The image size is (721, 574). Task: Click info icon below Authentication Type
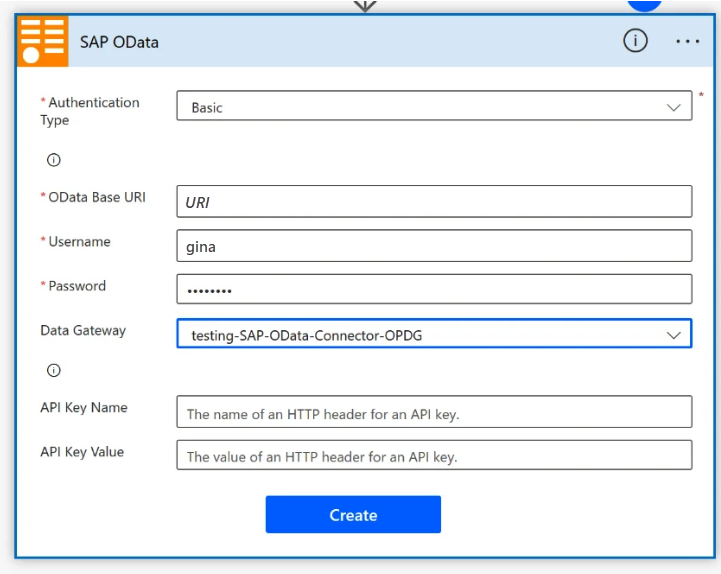click(54, 160)
